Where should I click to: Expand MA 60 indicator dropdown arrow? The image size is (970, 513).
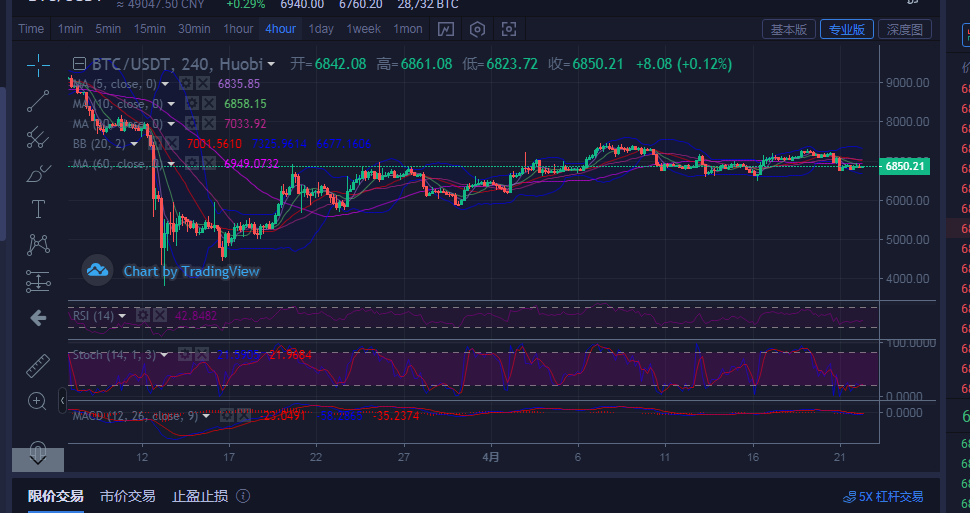tap(171, 164)
